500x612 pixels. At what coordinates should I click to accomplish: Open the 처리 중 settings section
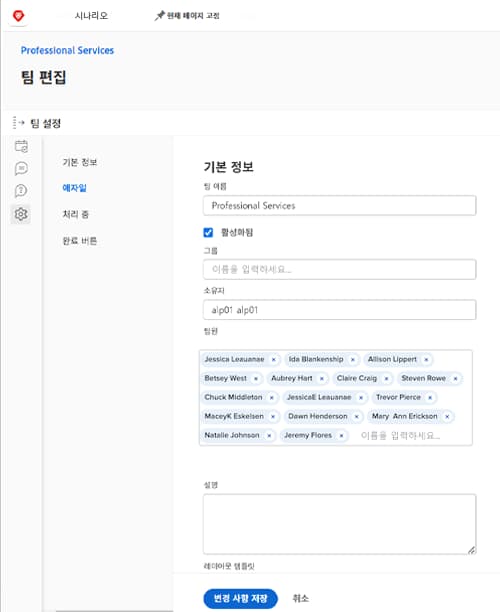tap(76, 214)
